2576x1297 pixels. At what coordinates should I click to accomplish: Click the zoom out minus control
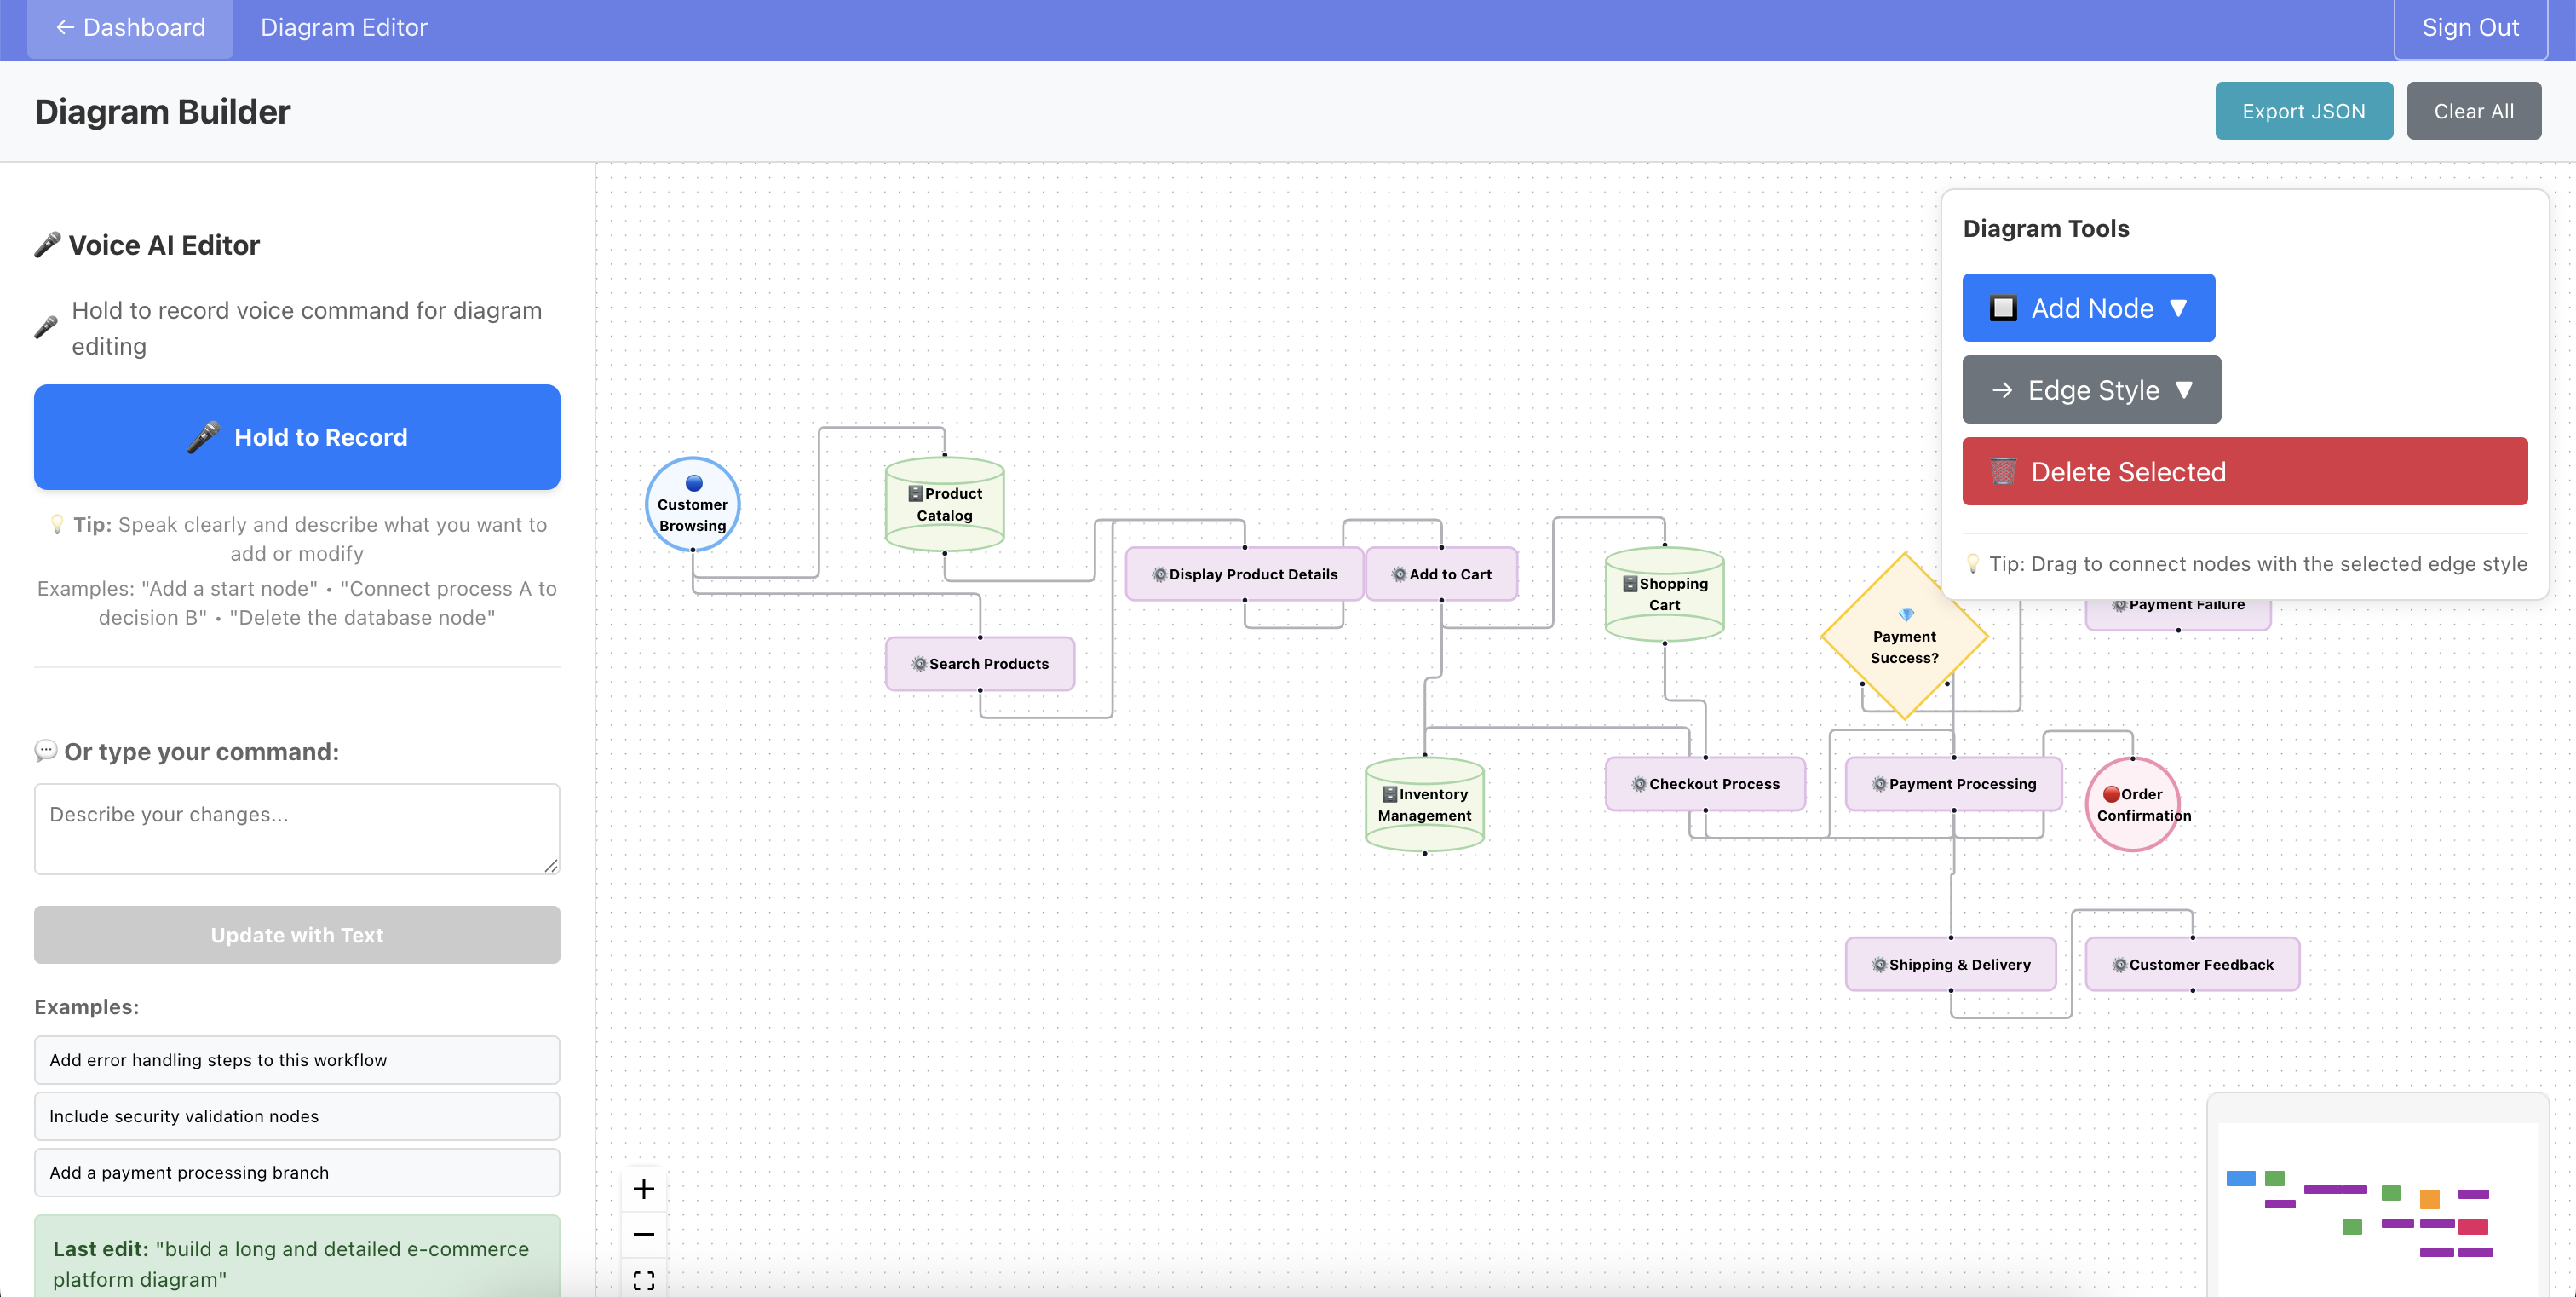pos(644,1234)
